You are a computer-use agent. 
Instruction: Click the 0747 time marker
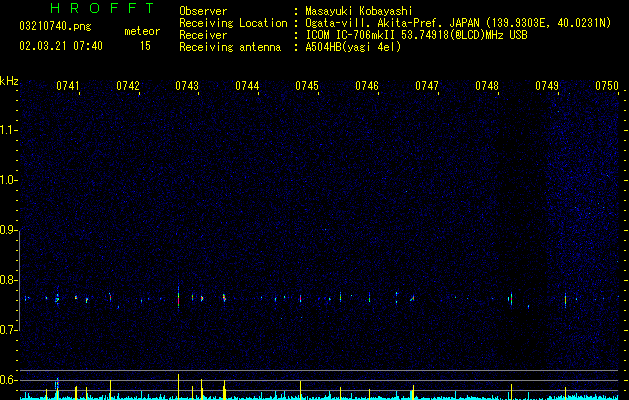[427, 86]
